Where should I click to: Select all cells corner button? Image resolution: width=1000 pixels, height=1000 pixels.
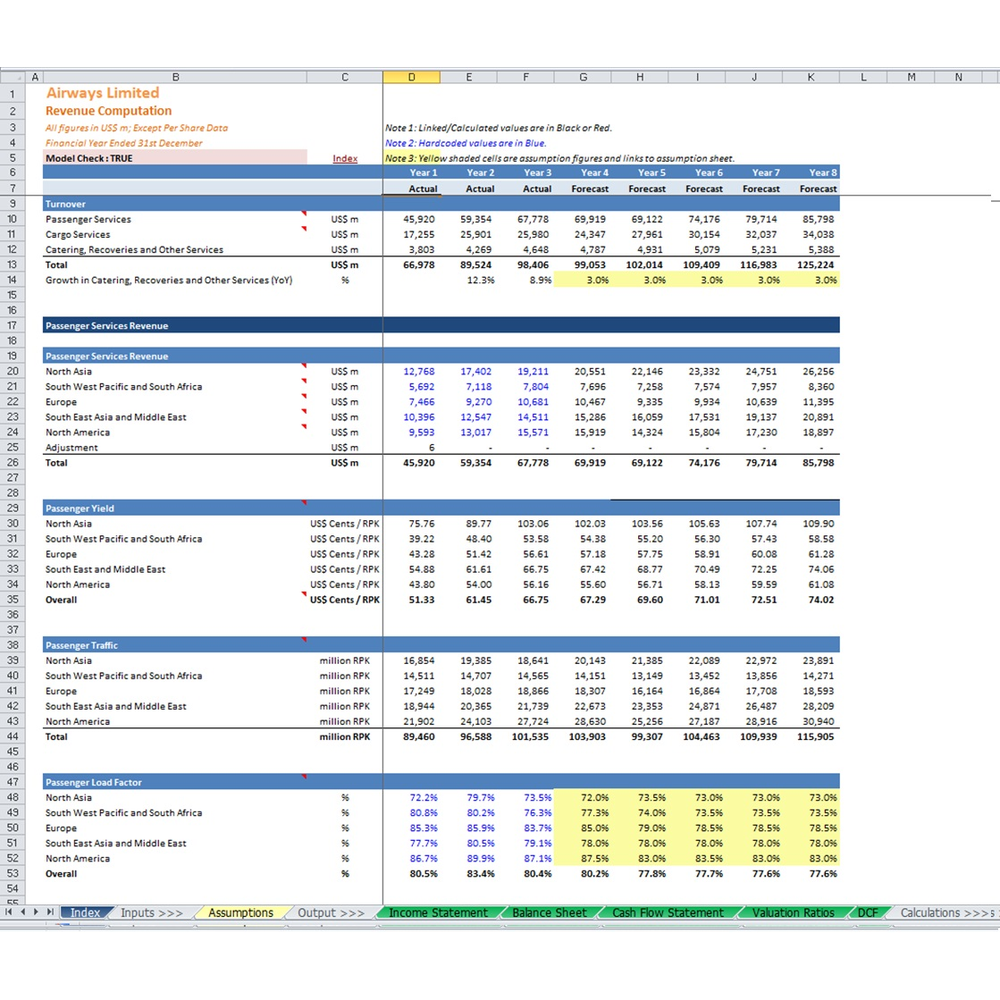click(13, 77)
